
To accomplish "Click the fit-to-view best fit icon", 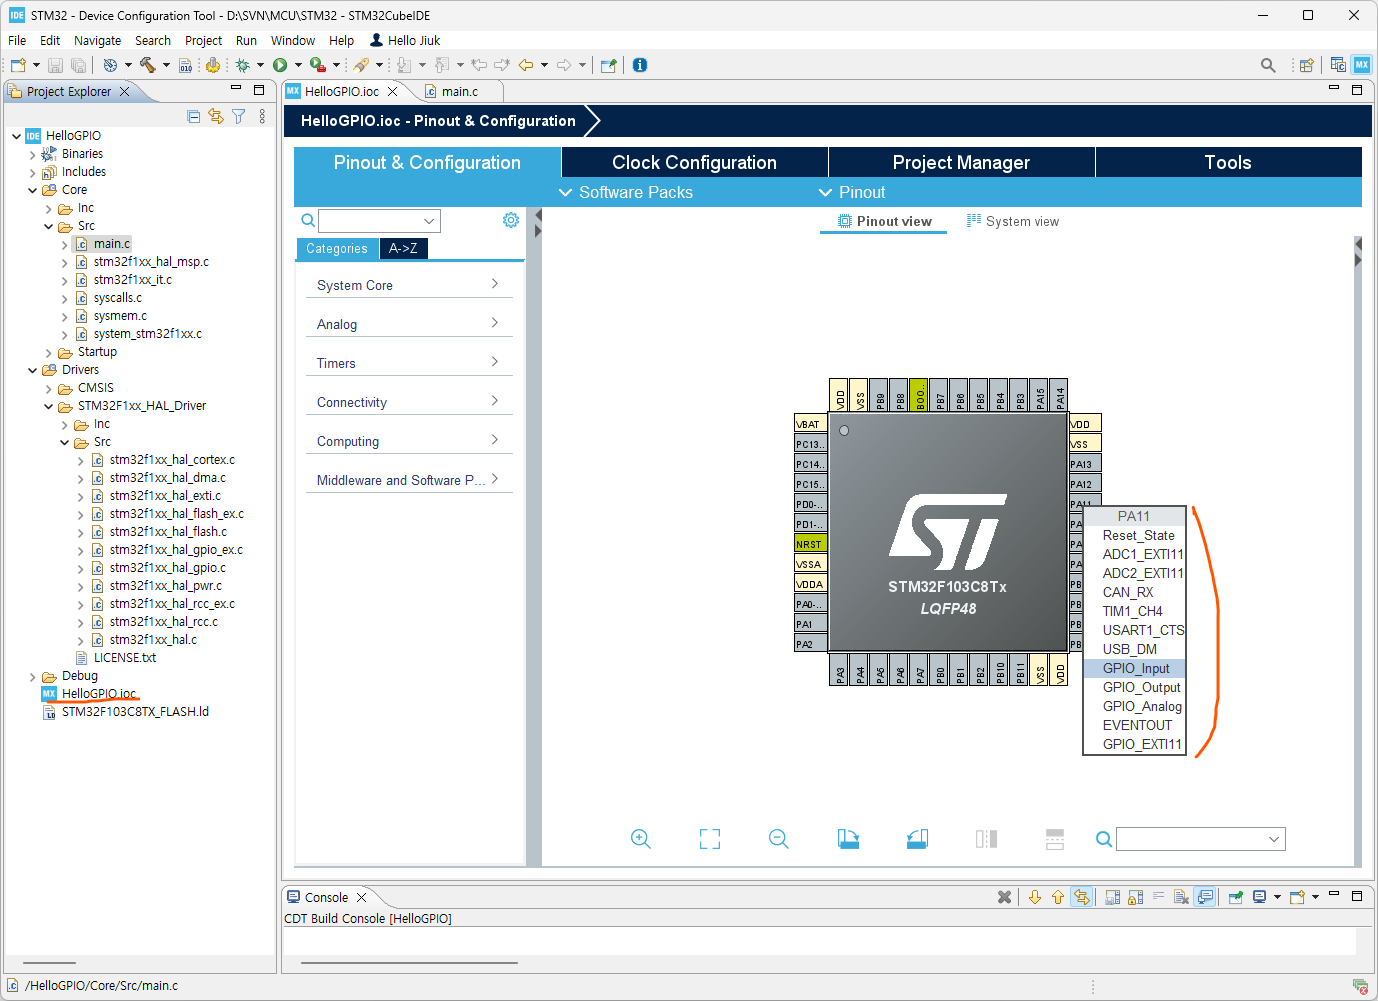I will (x=710, y=839).
